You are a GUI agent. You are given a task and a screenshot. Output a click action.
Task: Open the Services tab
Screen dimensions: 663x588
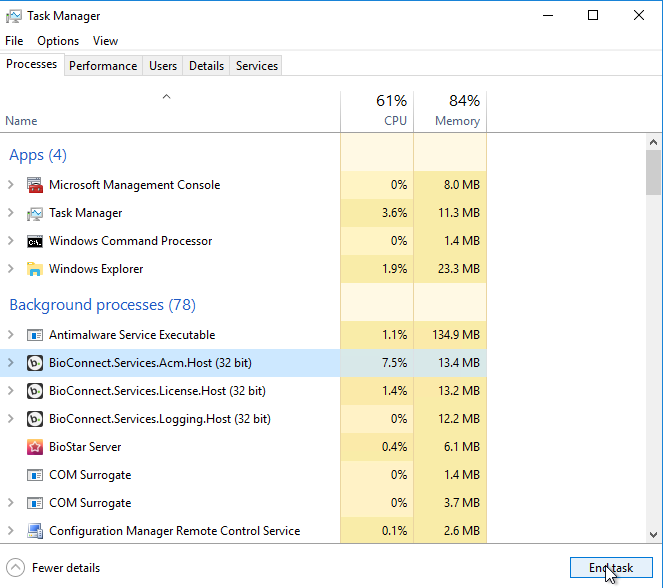(257, 66)
